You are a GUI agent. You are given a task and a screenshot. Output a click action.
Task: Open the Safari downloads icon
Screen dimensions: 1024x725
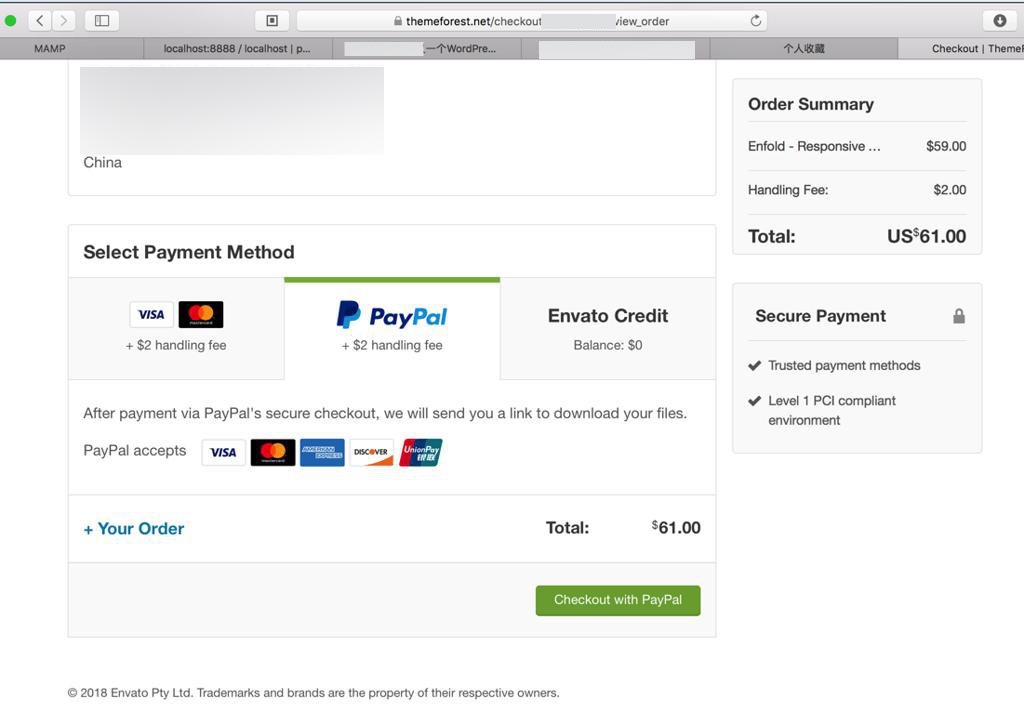(999, 21)
